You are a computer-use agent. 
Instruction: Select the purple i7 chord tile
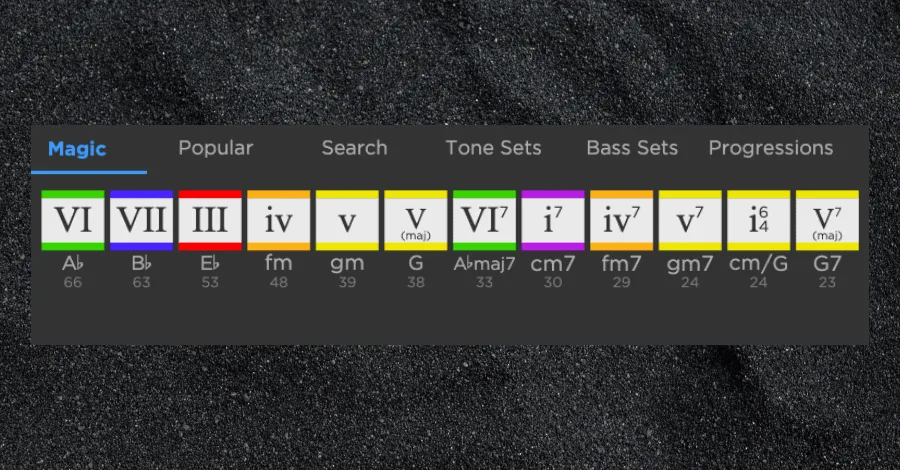pyautogui.click(x=553, y=220)
